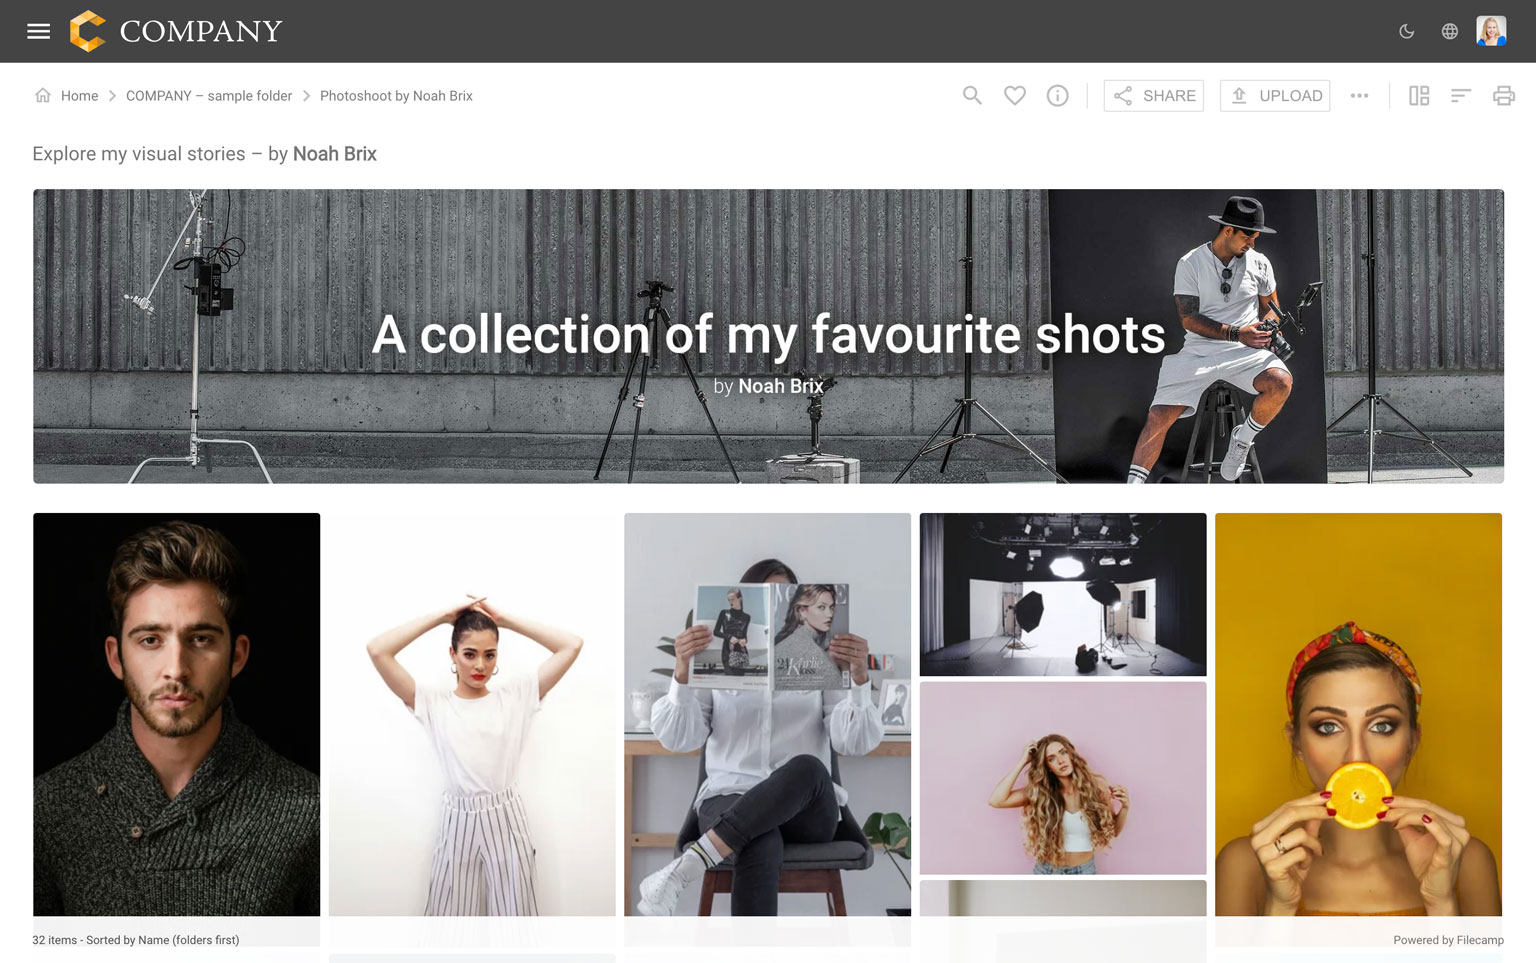Viewport: 1536px width, 963px height.
Task: Show folder info panel
Action: (x=1057, y=96)
